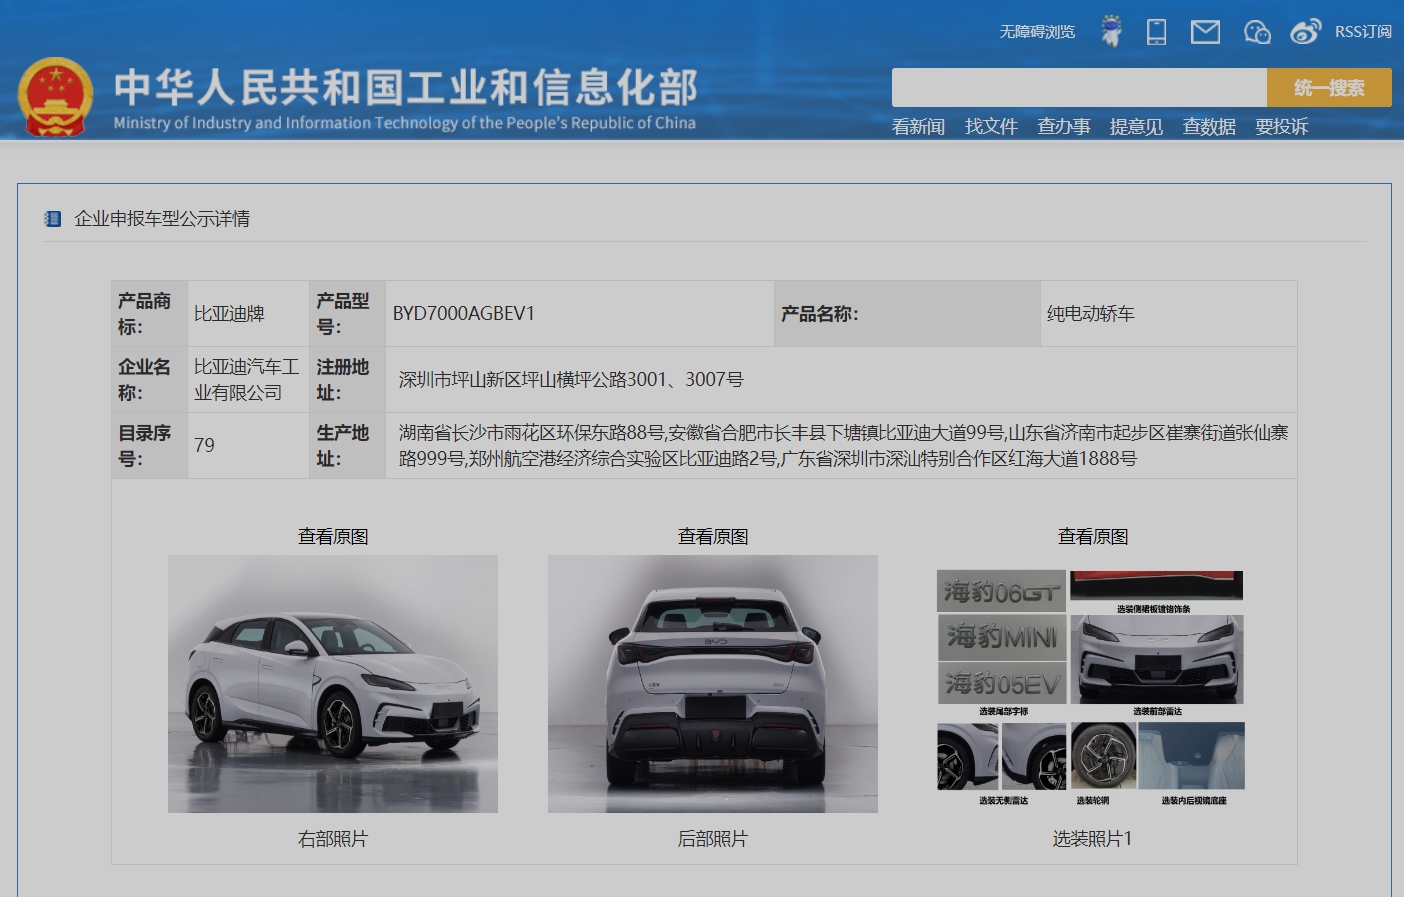Click the email envelope icon
The image size is (1404, 897).
1205,32
